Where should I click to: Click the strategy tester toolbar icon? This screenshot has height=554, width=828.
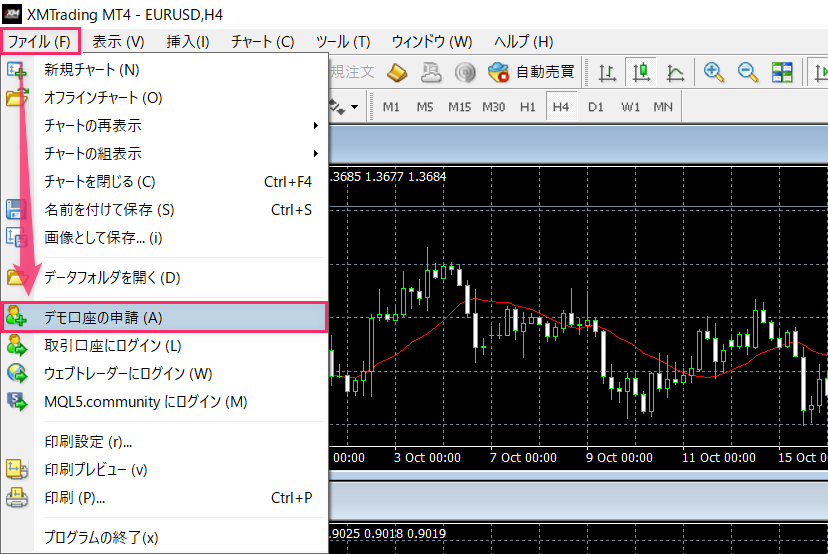tap(431, 72)
